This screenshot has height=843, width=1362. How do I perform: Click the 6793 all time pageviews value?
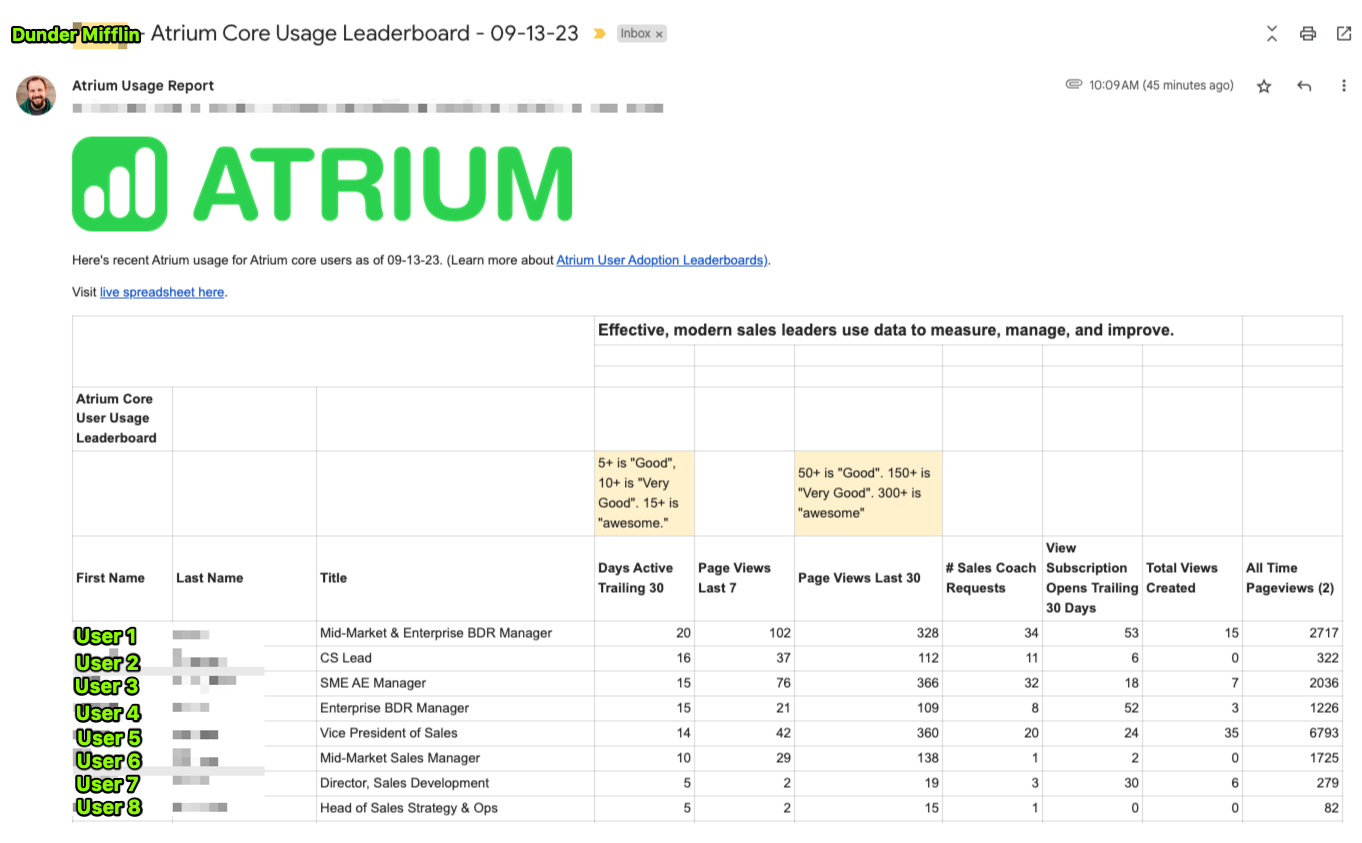[x=1322, y=733]
